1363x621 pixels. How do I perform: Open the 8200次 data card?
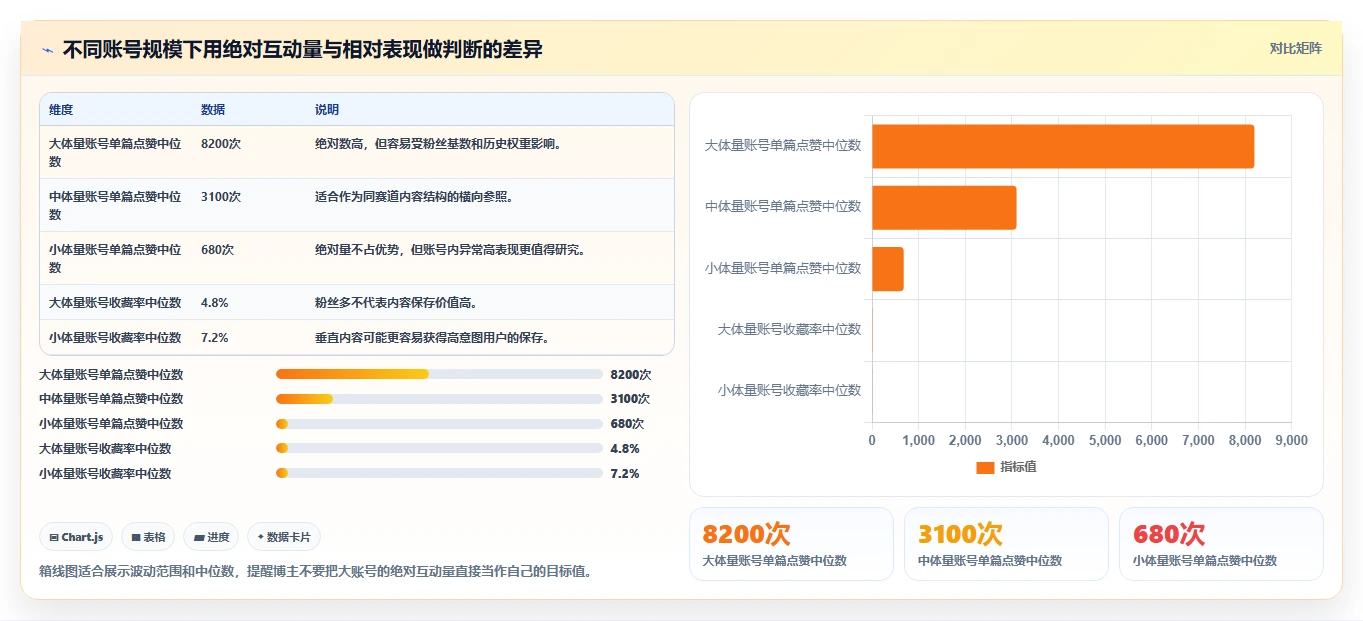coord(791,544)
